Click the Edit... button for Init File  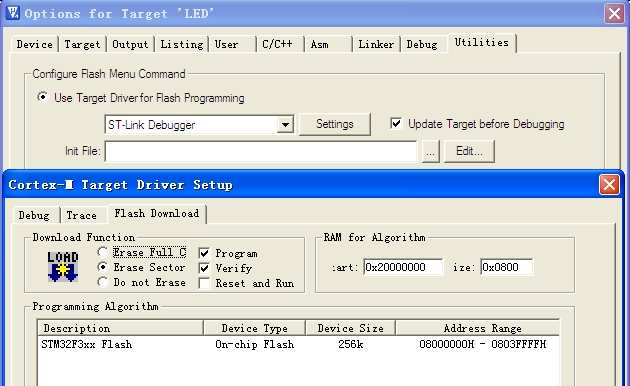[469, 151]
